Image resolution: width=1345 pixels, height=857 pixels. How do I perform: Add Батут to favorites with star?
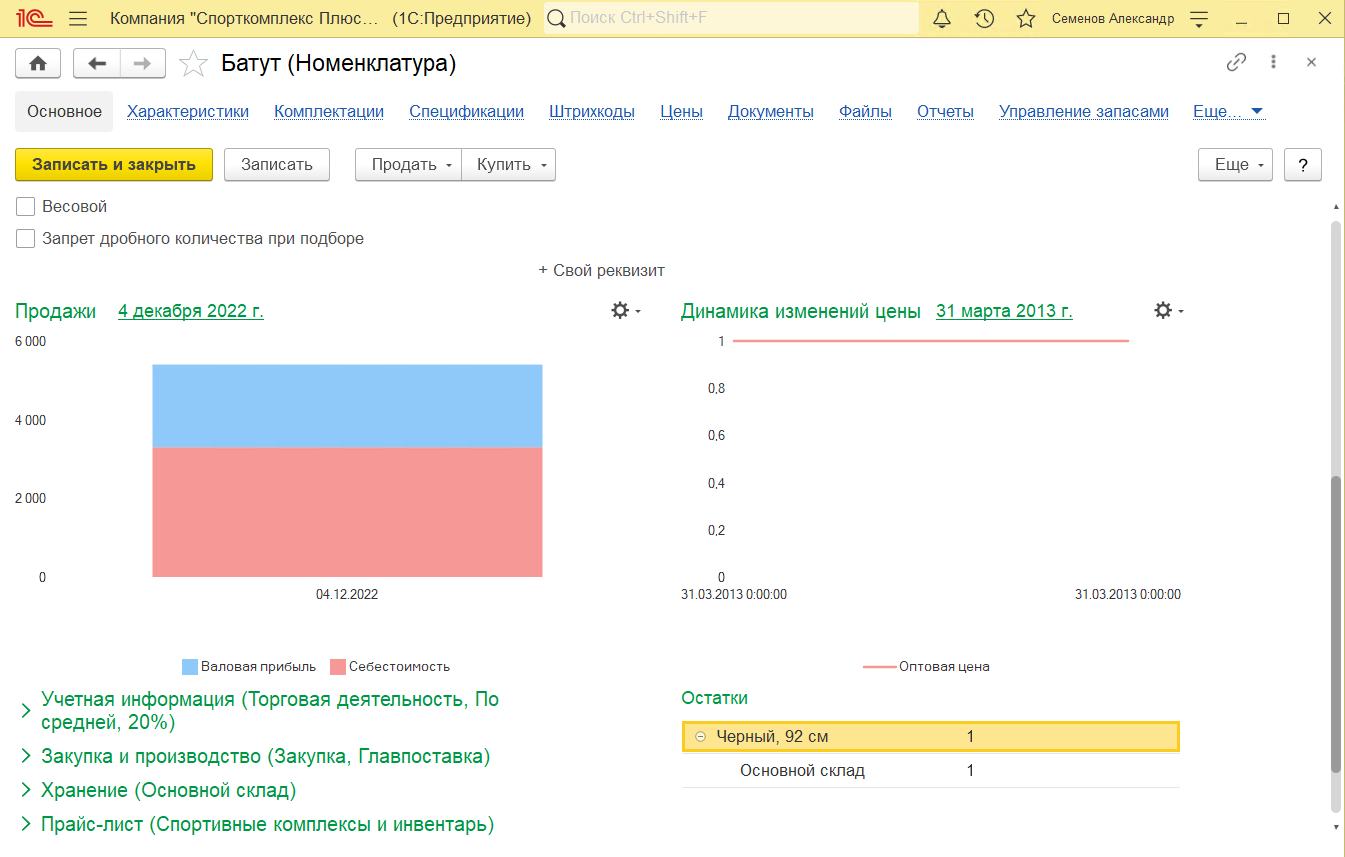click(192, 64)
